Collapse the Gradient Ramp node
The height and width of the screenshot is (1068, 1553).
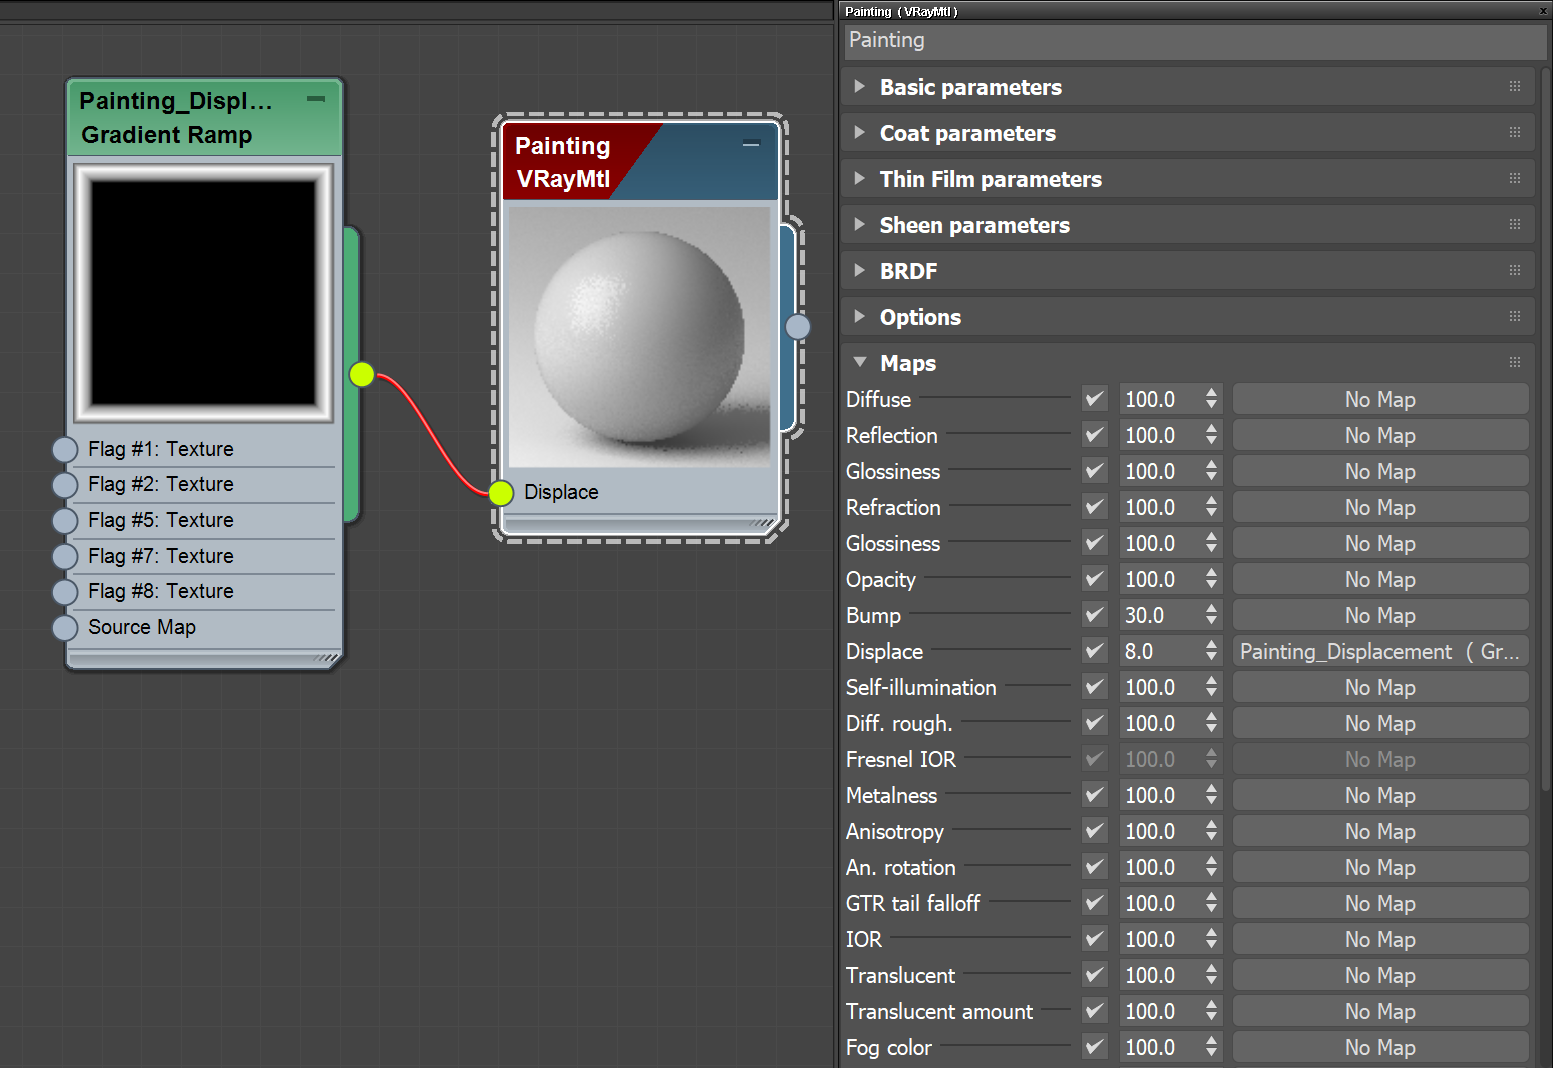tap(316, 99)
